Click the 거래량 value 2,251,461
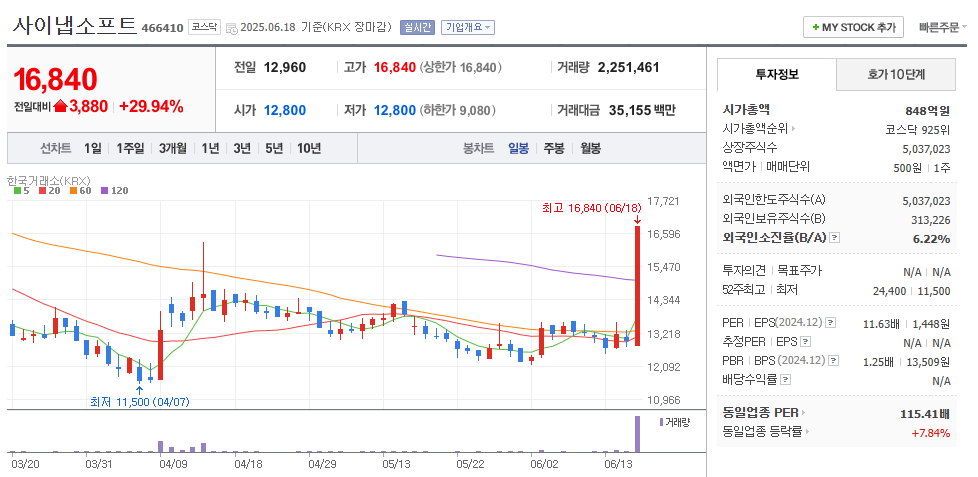Image resolution: width=978 pixels, height=477 pixels. point(628,67)
